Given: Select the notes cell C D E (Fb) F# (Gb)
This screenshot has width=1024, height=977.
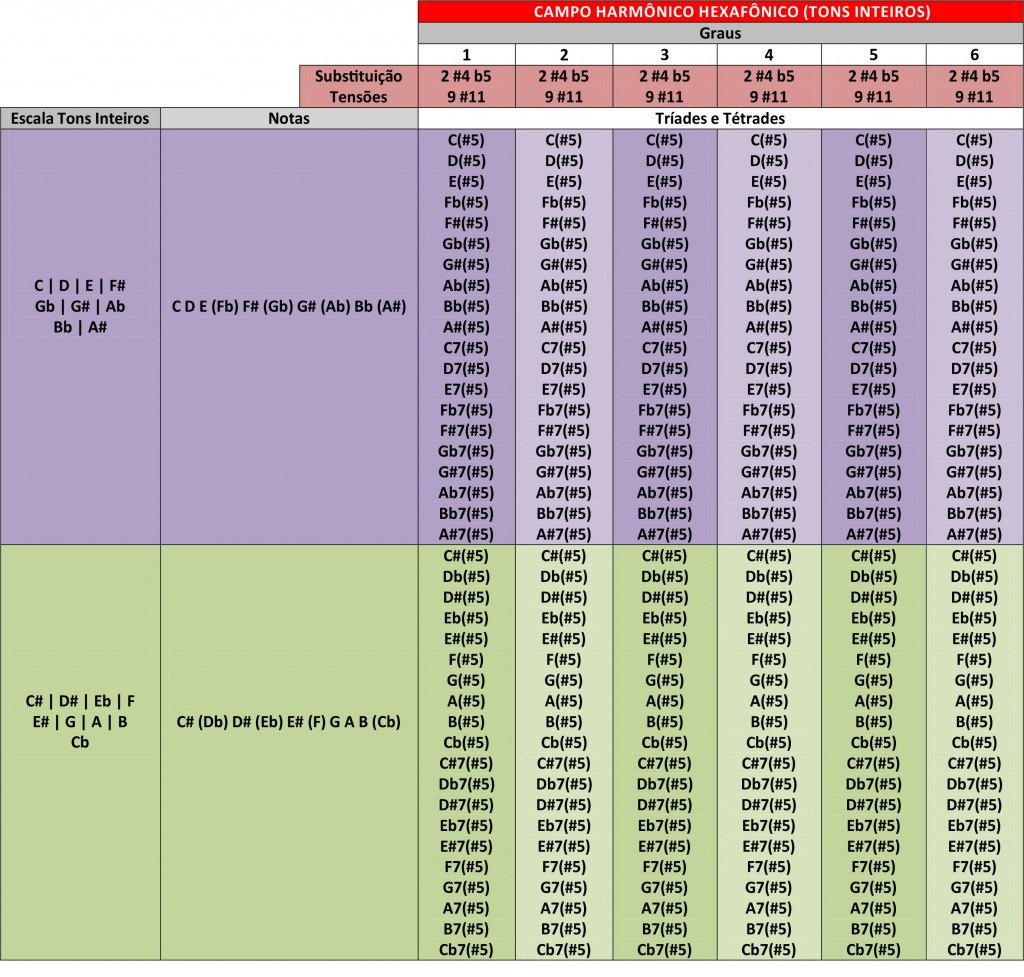Looking at the screenshot, I should pos(289,306).
